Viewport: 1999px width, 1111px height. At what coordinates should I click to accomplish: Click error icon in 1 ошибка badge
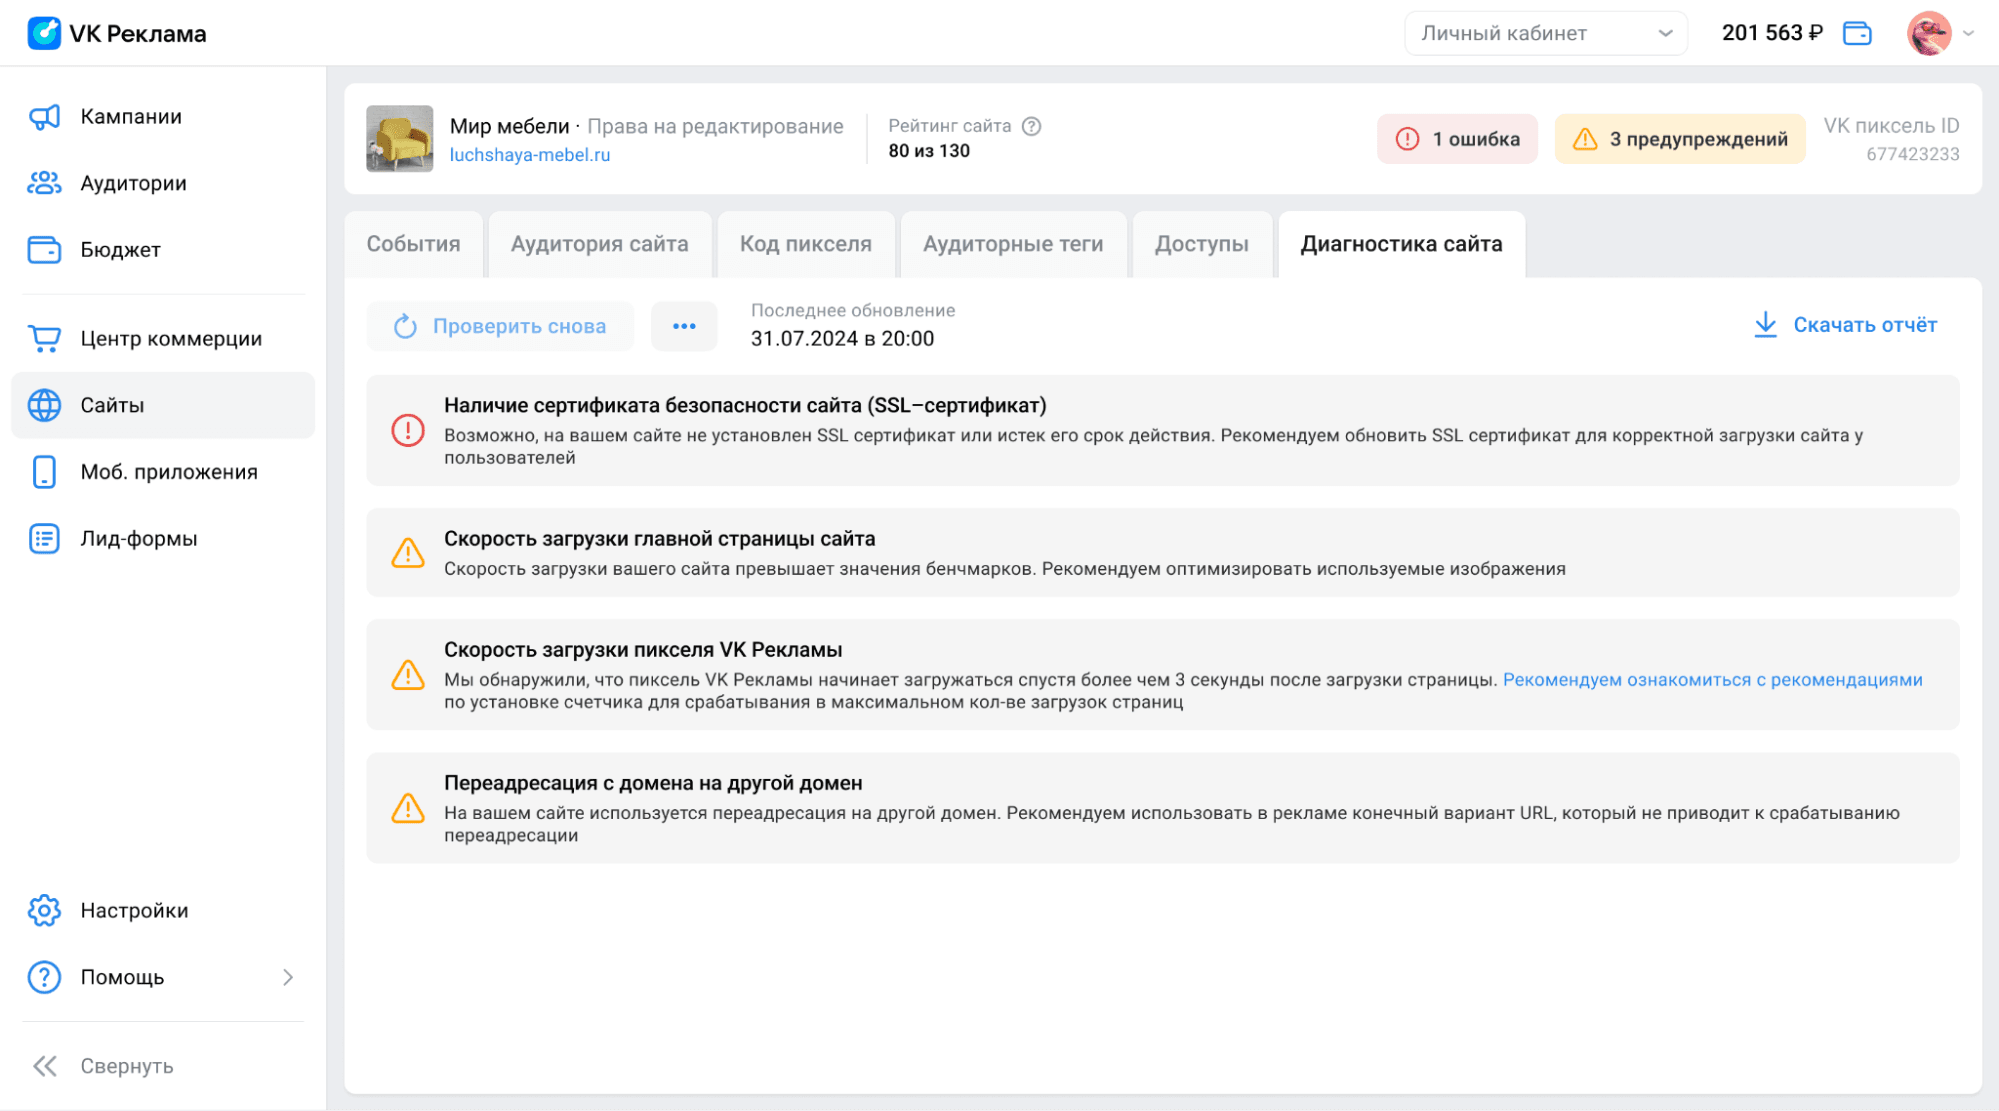pos(1407,139)
